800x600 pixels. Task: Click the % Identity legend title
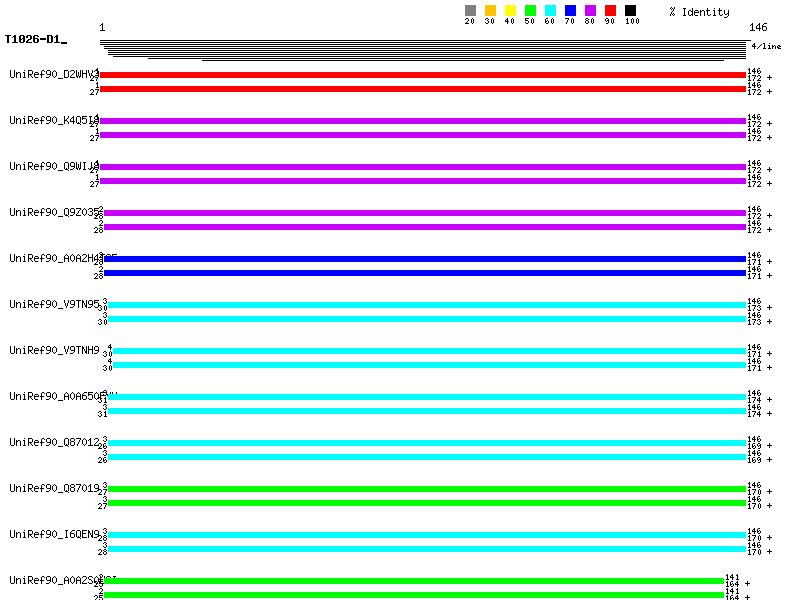(699, 12)
